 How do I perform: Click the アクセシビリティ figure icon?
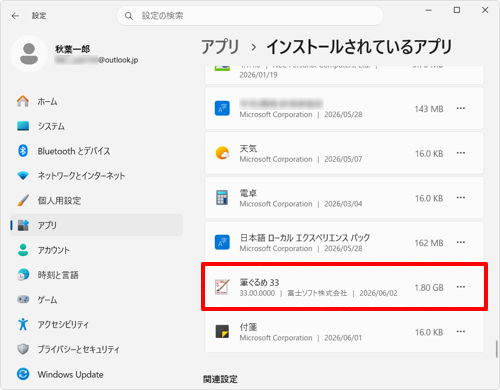23,324
